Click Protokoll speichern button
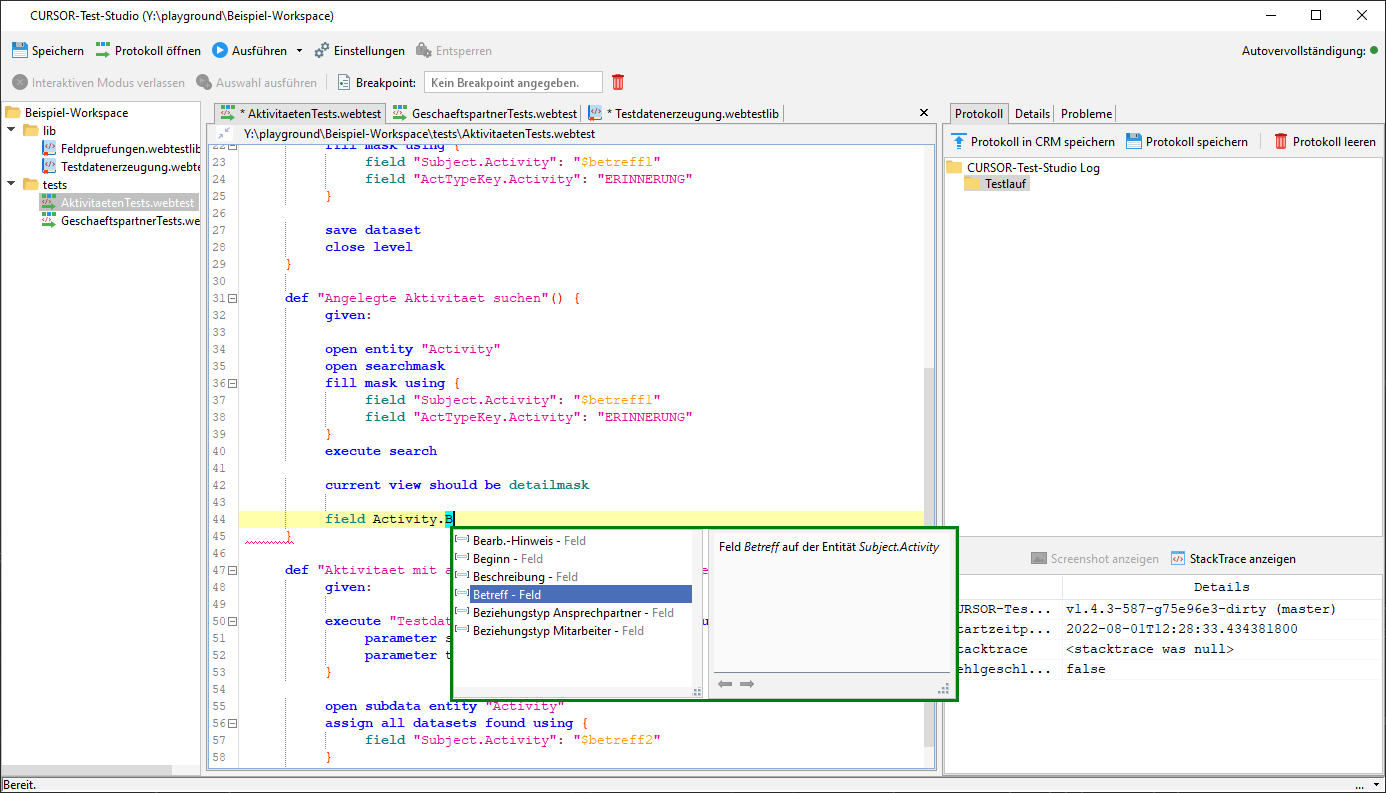The image size is (1386, 793). (1187, 142)
